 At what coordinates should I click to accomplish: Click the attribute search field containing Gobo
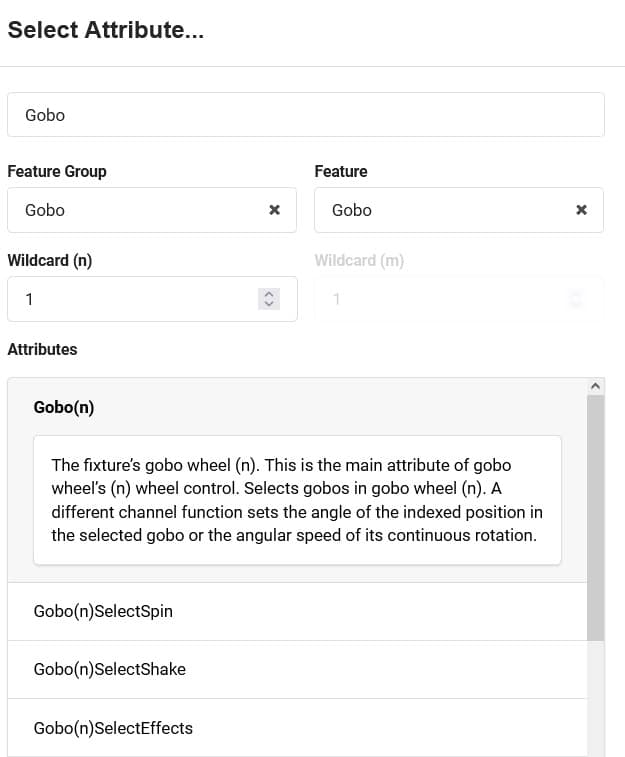pos(305,115)
